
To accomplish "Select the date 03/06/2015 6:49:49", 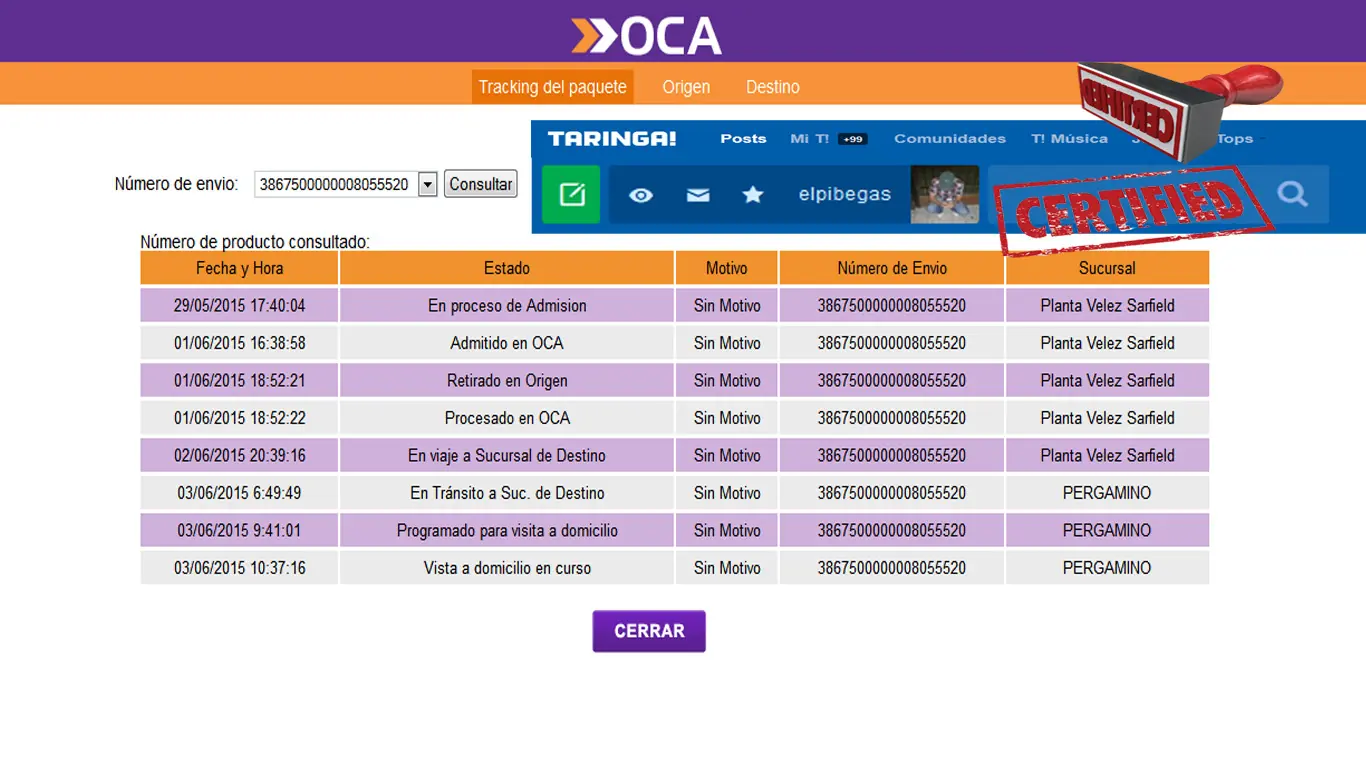I will [x=239, y=493].
